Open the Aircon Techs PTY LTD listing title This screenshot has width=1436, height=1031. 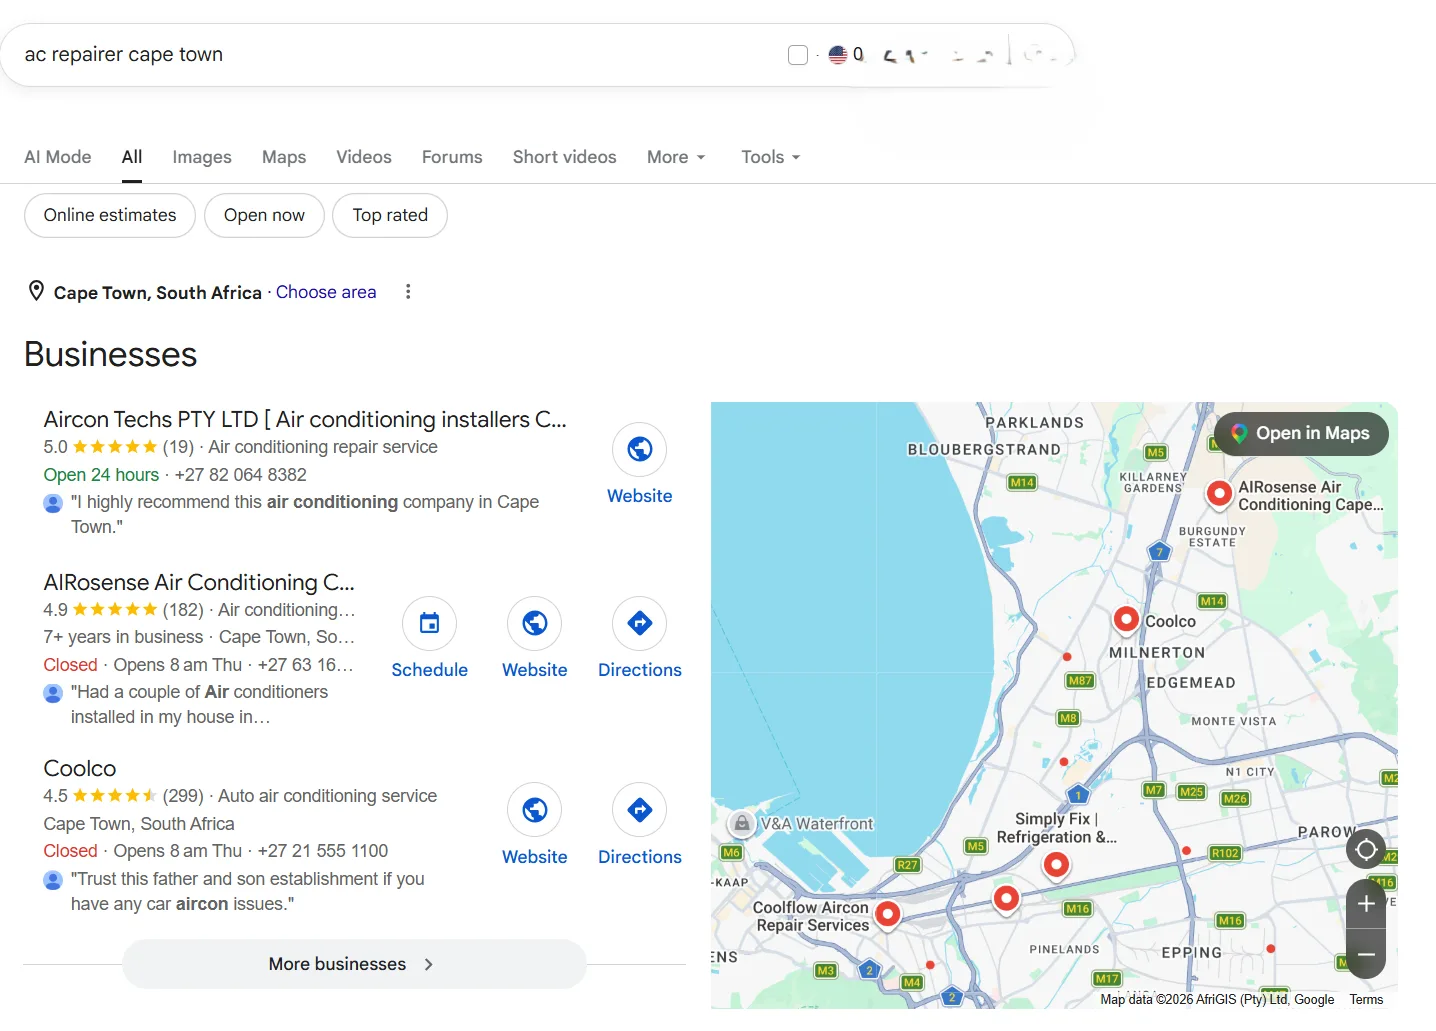pyautogui.click(x=305, y=419)
